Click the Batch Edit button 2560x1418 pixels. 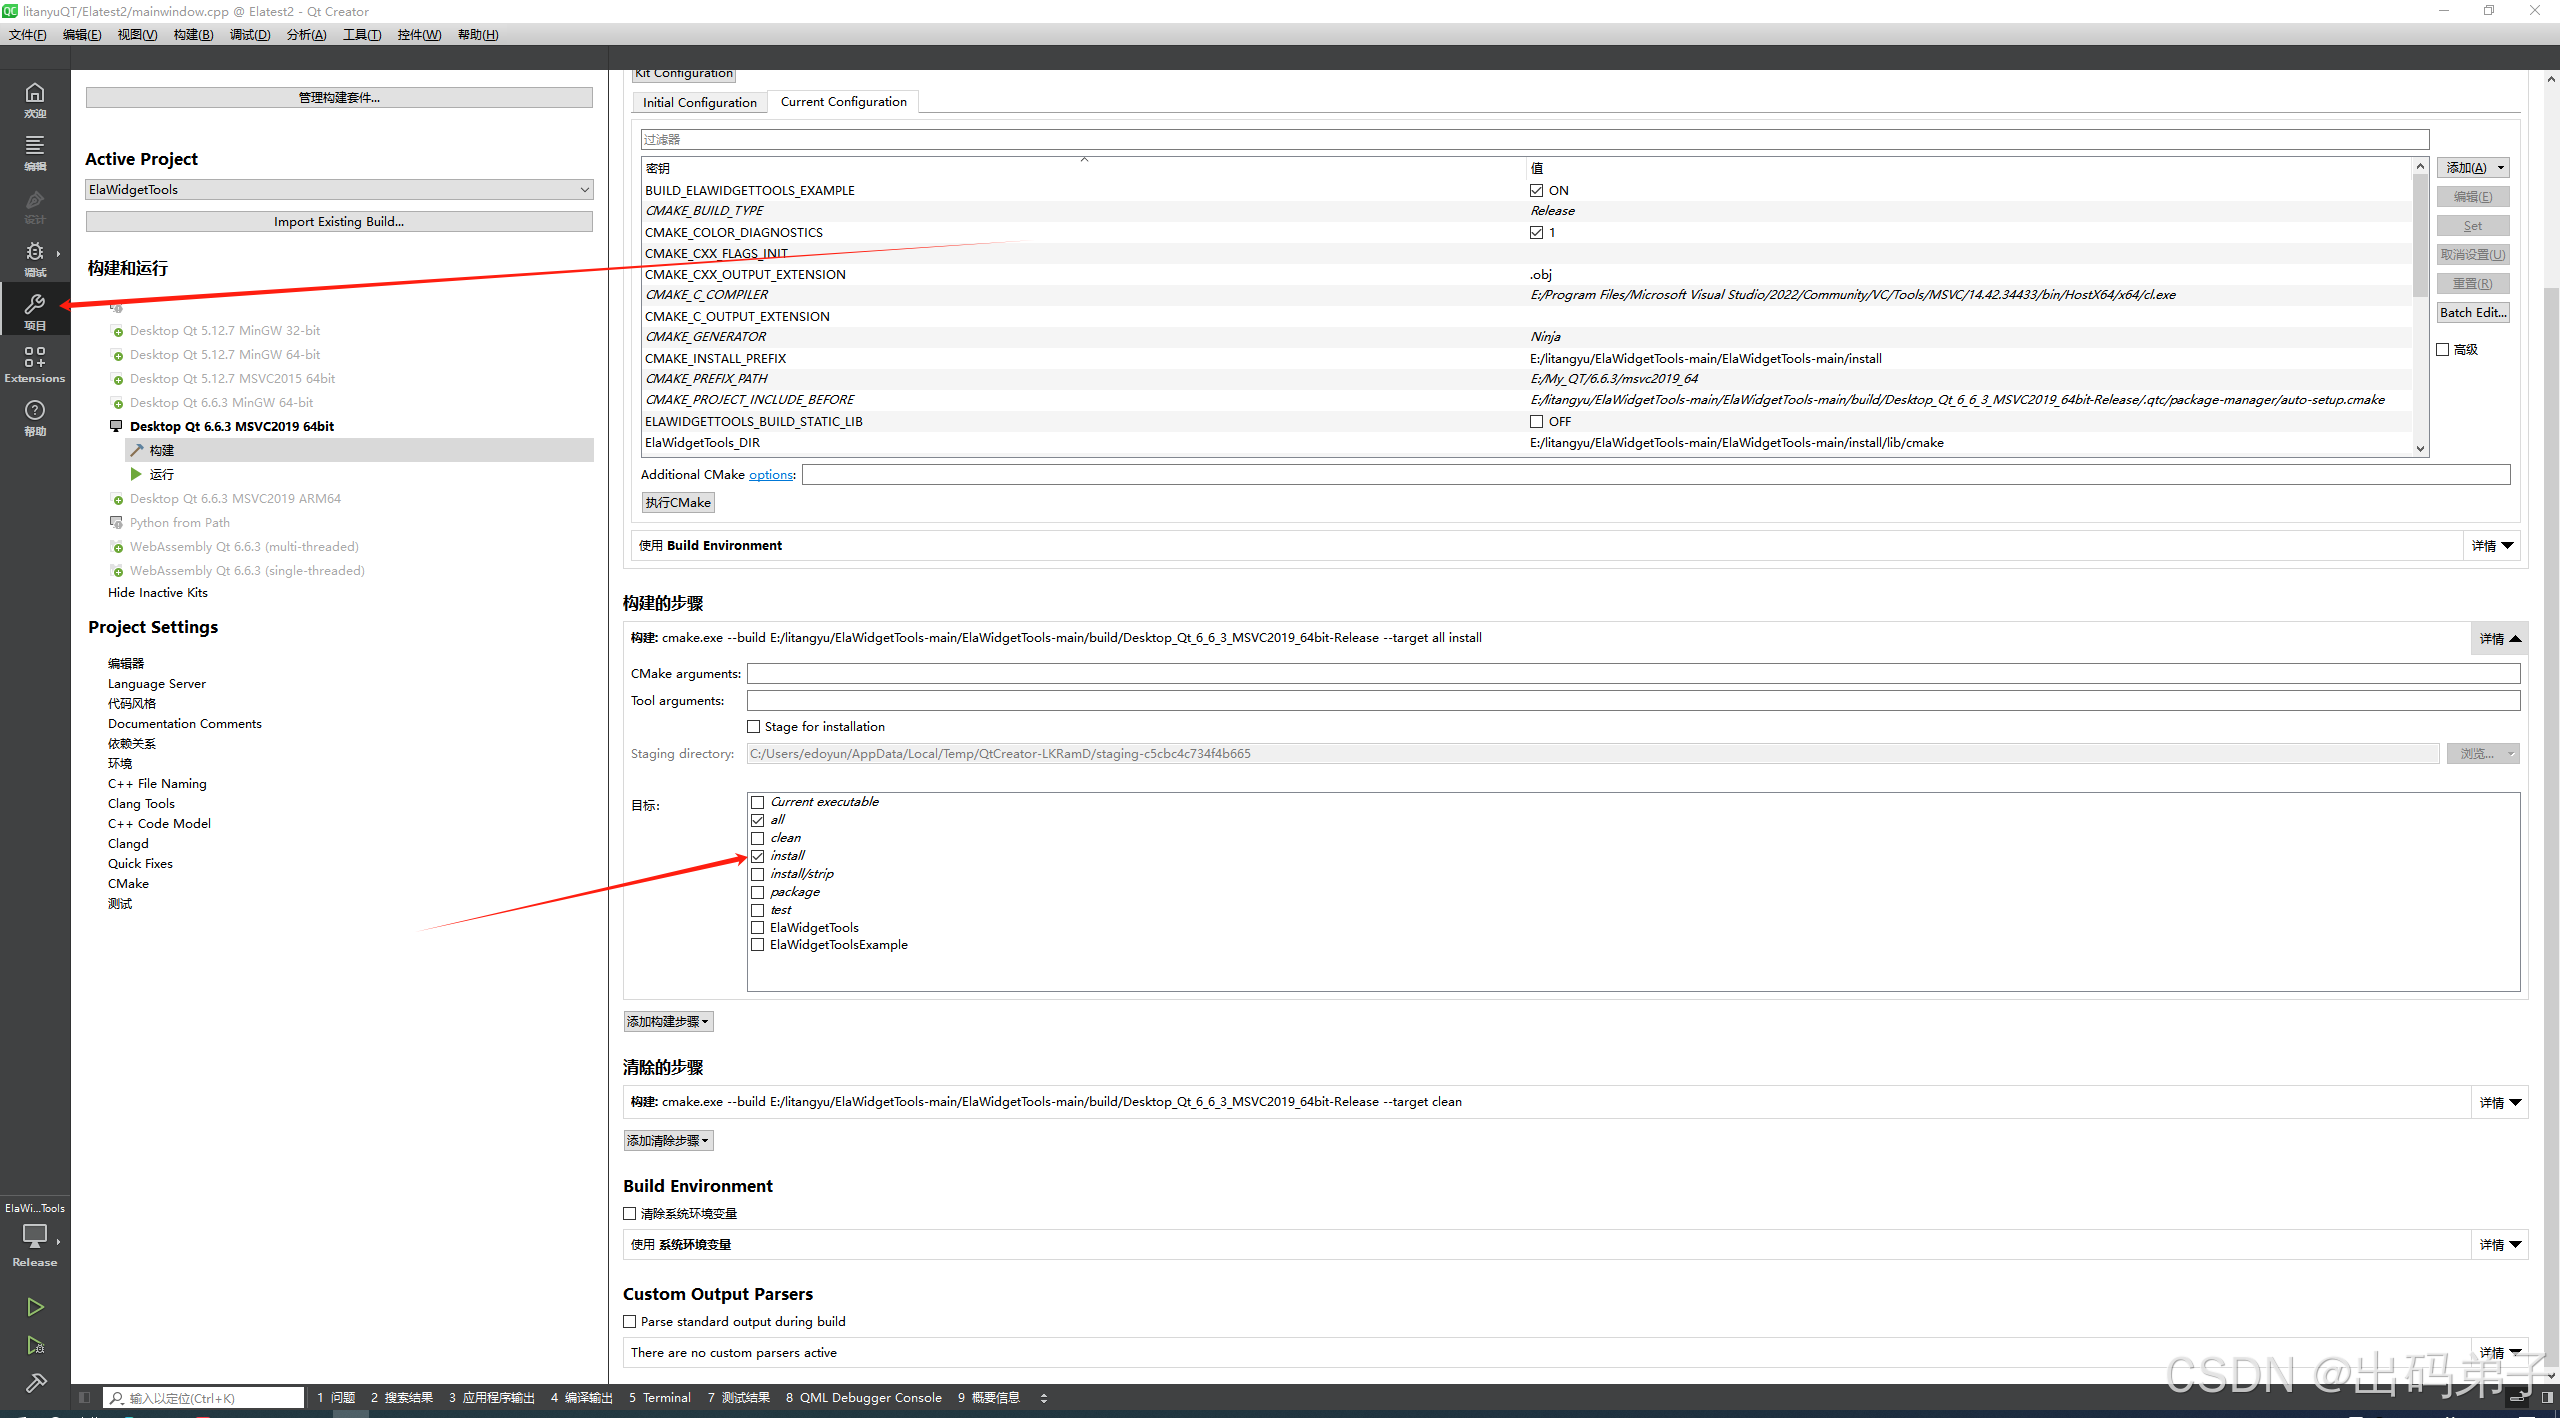(2472, 313)
